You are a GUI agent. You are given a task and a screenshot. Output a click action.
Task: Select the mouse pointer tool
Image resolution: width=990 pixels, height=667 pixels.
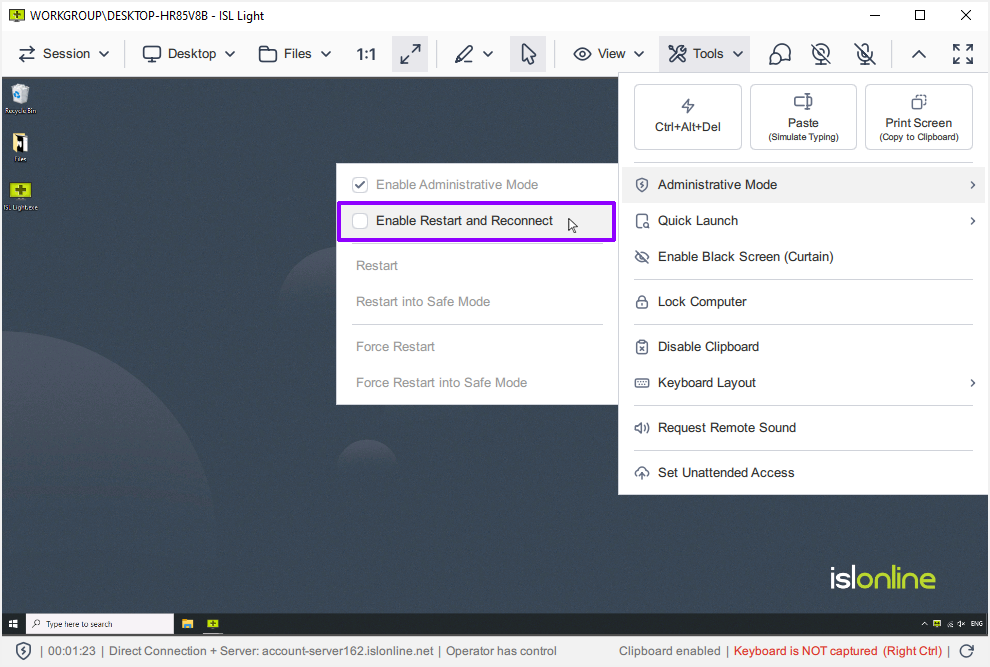(x=528, y=53)
